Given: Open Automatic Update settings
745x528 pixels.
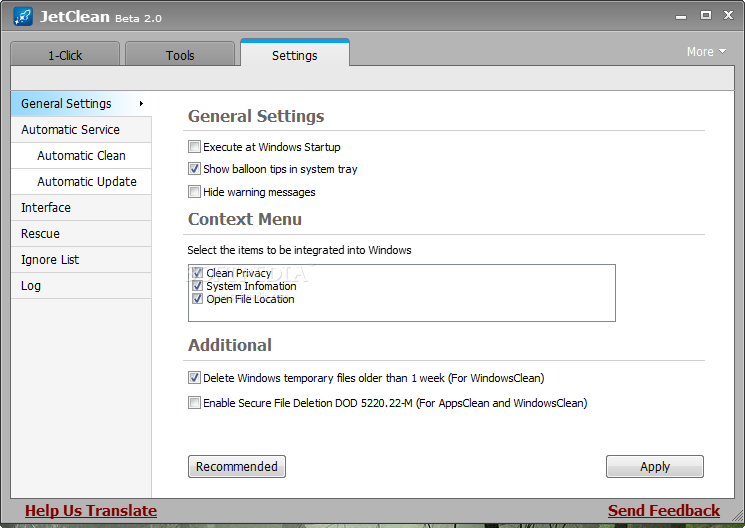Looking at the screenshot, I should coord(81,182).
